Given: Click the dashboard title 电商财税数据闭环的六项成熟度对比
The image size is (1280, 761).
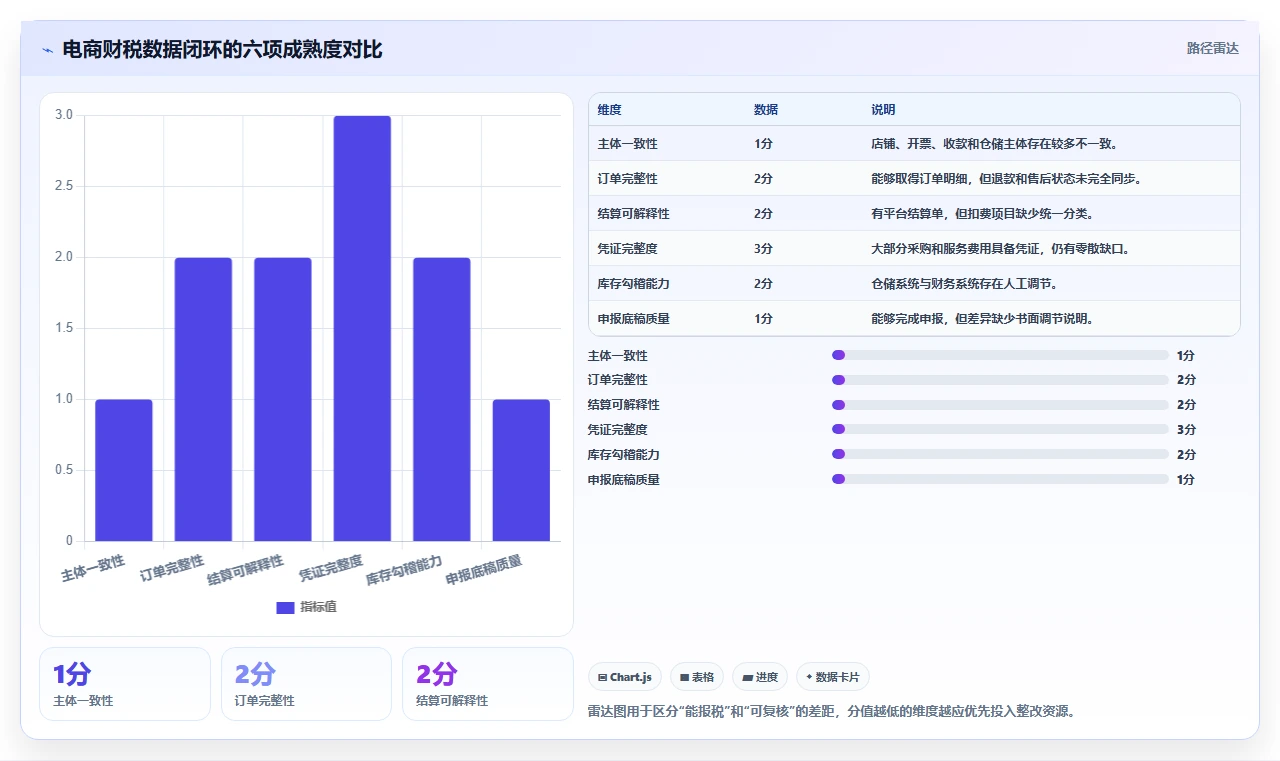Looking at the screenshot, I should point(222,50).
